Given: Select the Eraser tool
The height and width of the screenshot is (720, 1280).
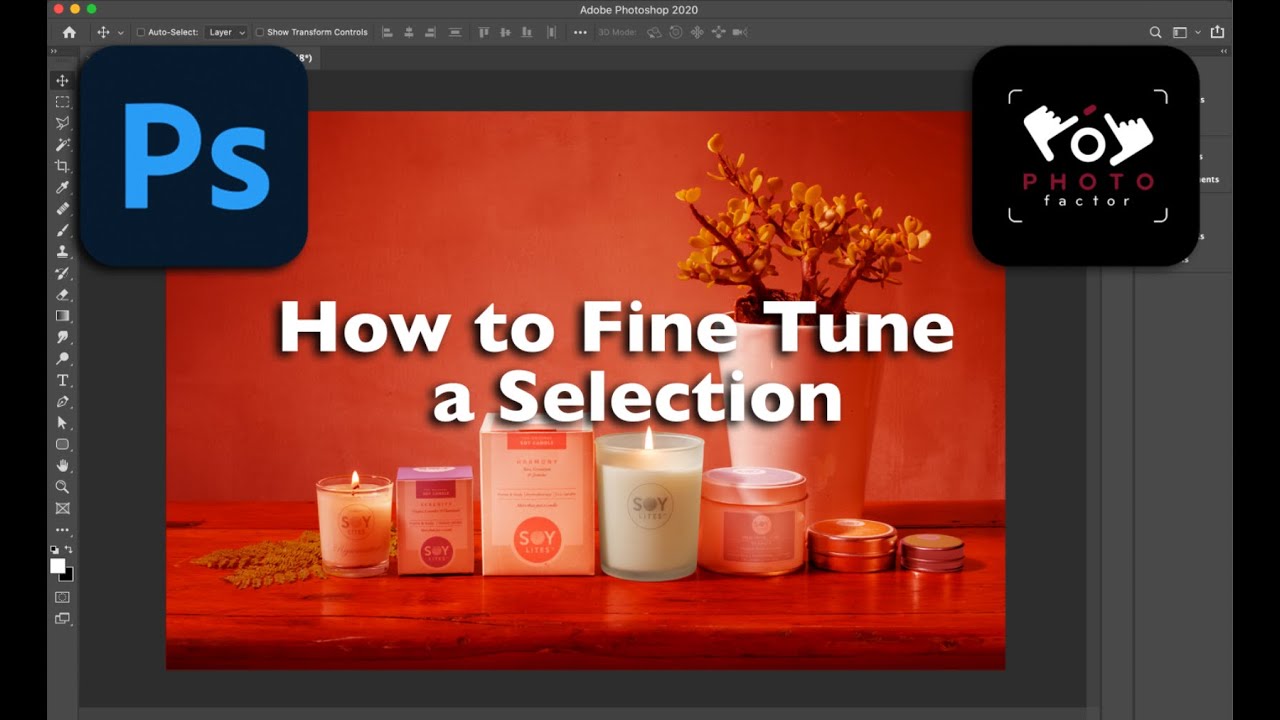Looking at the screenshot, I should point(62,295).
